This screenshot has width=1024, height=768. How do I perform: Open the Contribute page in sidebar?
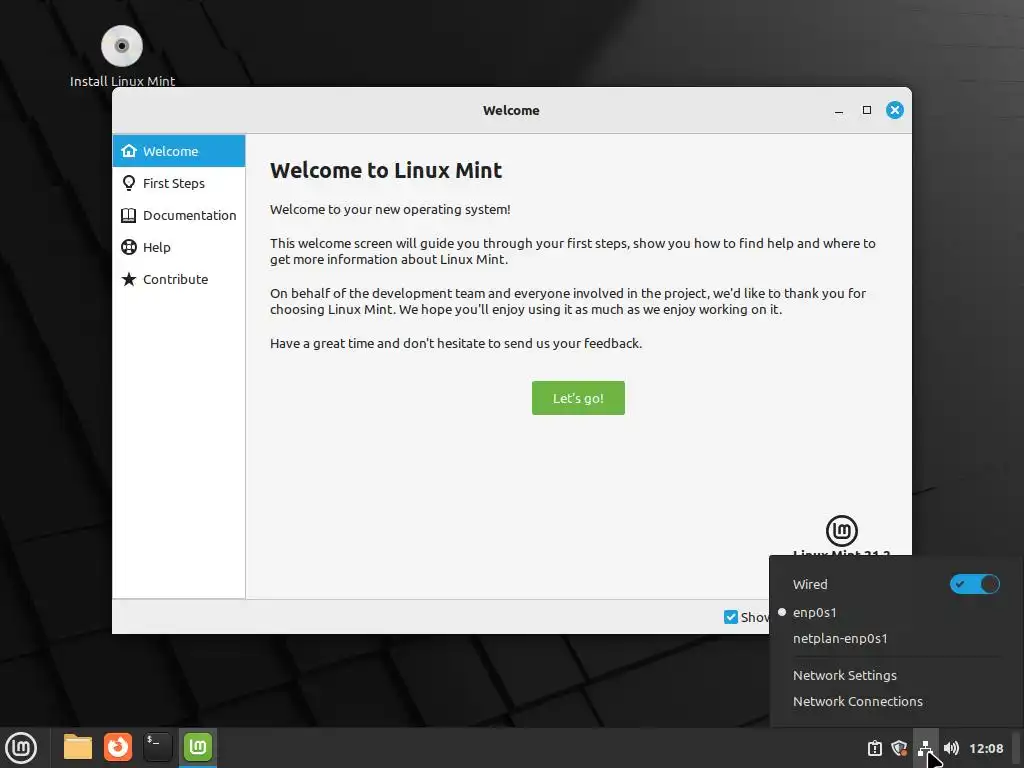179,279
